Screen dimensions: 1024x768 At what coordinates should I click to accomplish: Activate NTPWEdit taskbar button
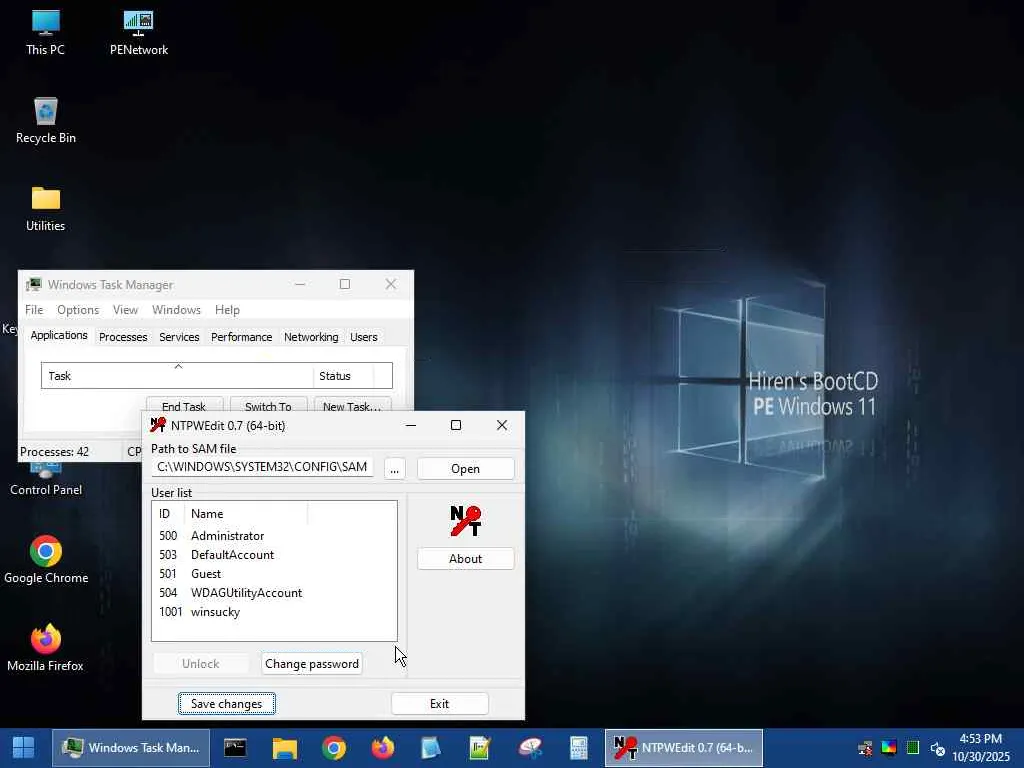[684, 748]
